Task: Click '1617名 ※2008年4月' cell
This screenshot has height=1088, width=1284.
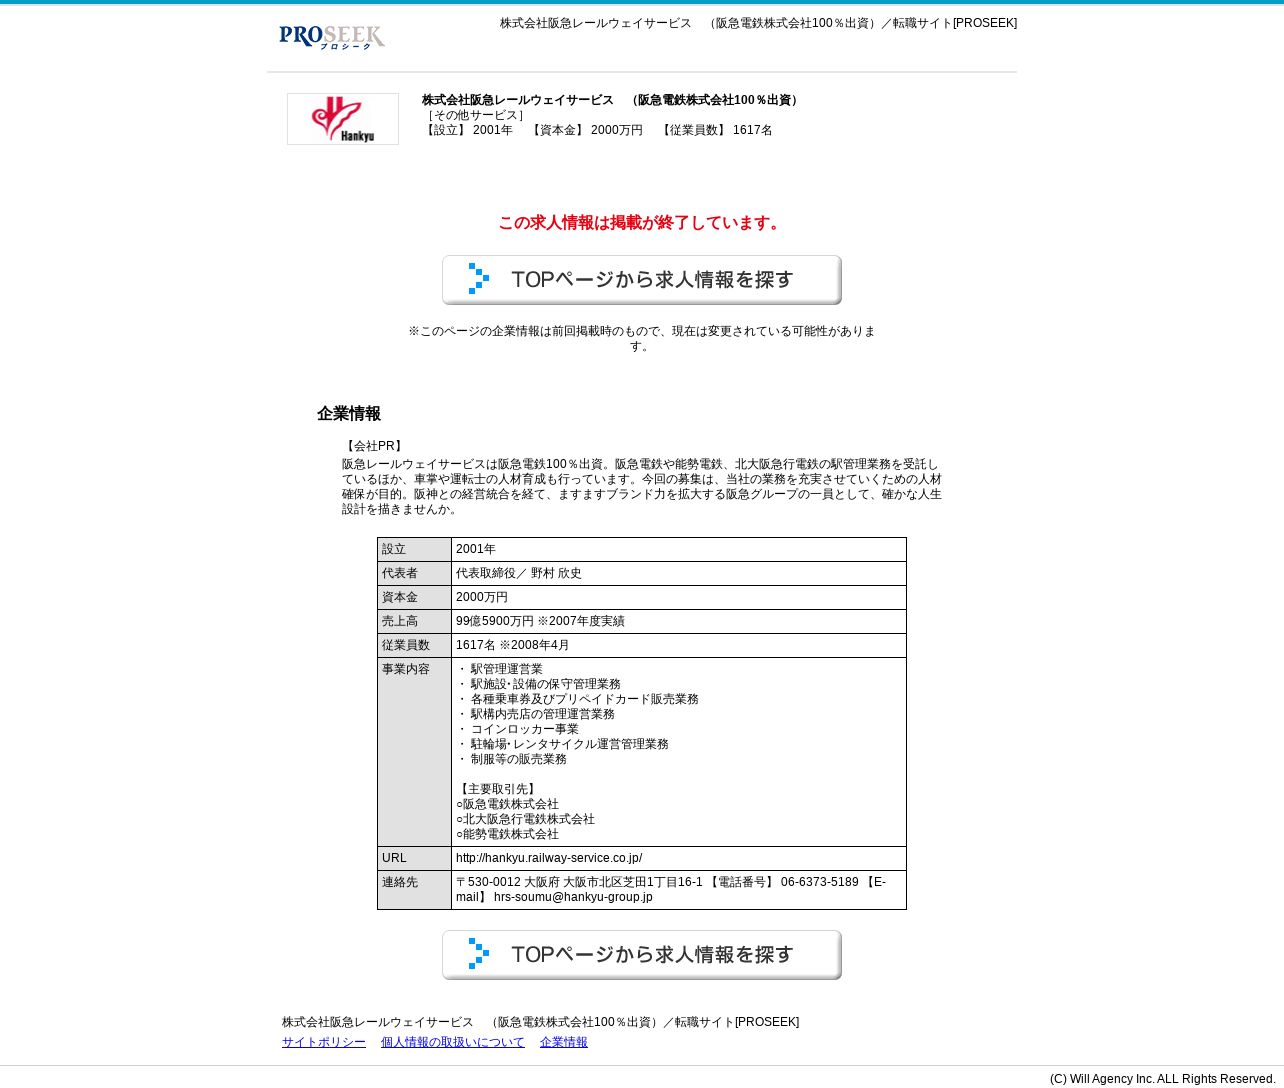Action: point(679,646)
